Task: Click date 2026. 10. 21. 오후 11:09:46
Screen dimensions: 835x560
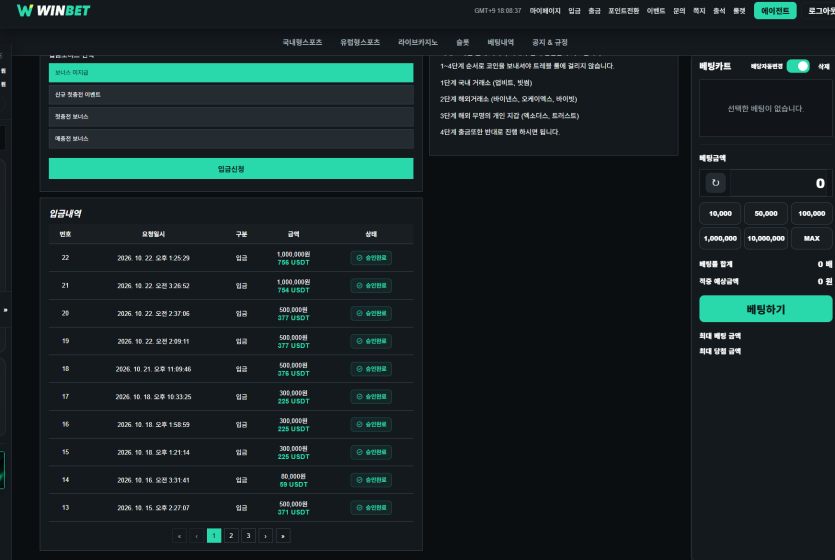Action: coord(153,369)
